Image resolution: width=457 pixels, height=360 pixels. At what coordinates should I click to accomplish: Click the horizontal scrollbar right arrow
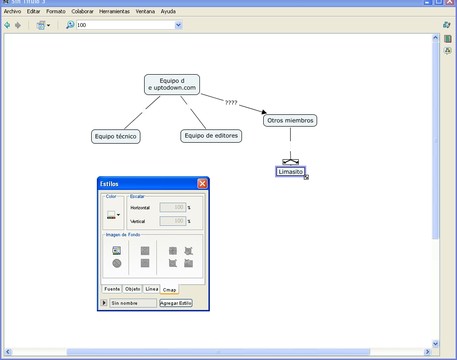428,352
